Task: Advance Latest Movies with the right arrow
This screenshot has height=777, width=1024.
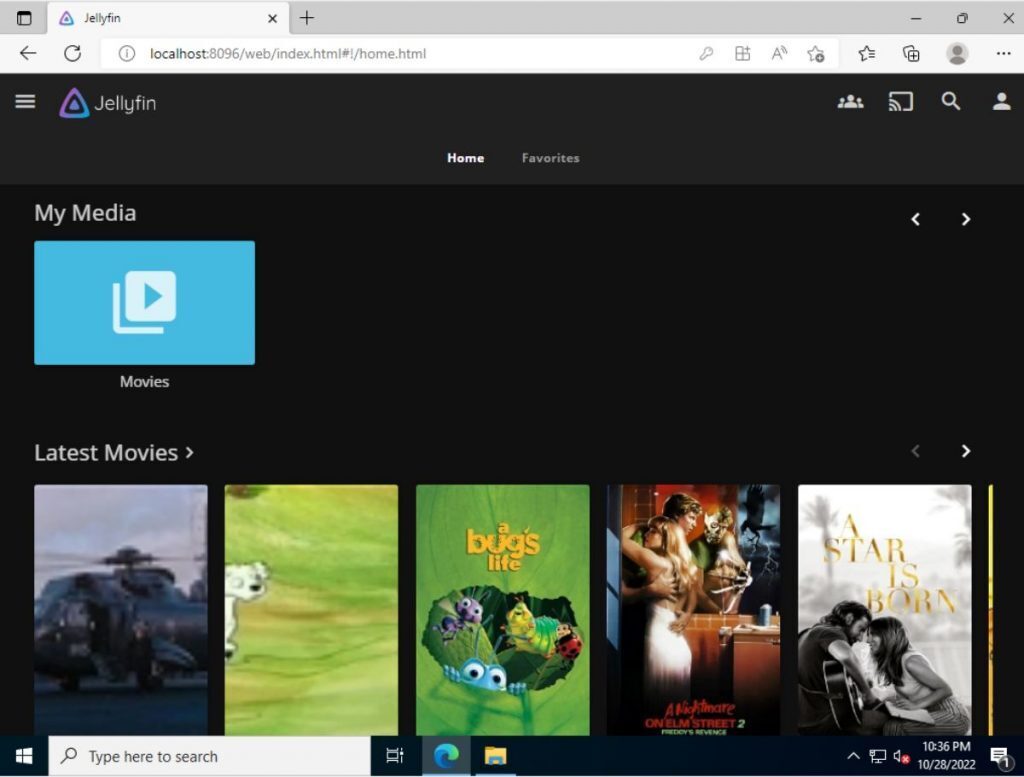Action: (966, 451)
